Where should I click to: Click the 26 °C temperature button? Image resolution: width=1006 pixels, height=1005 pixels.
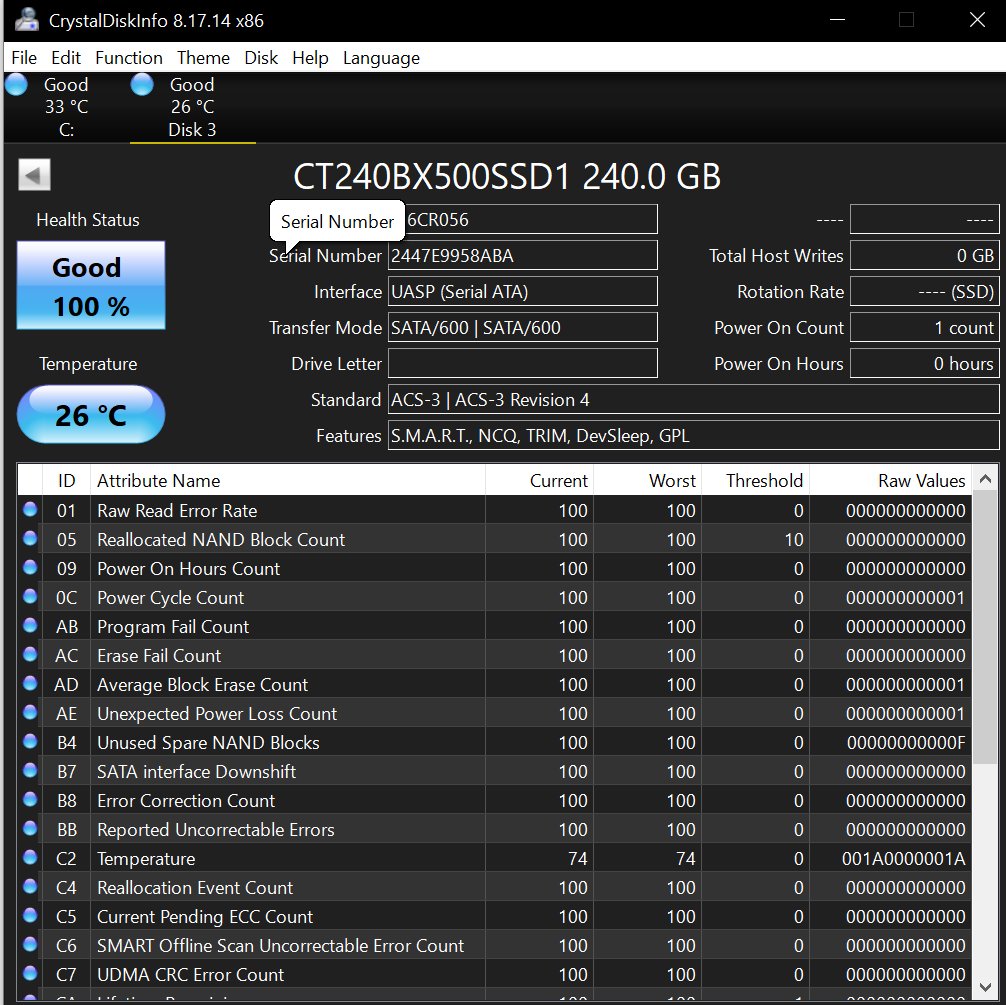[90, 415]
